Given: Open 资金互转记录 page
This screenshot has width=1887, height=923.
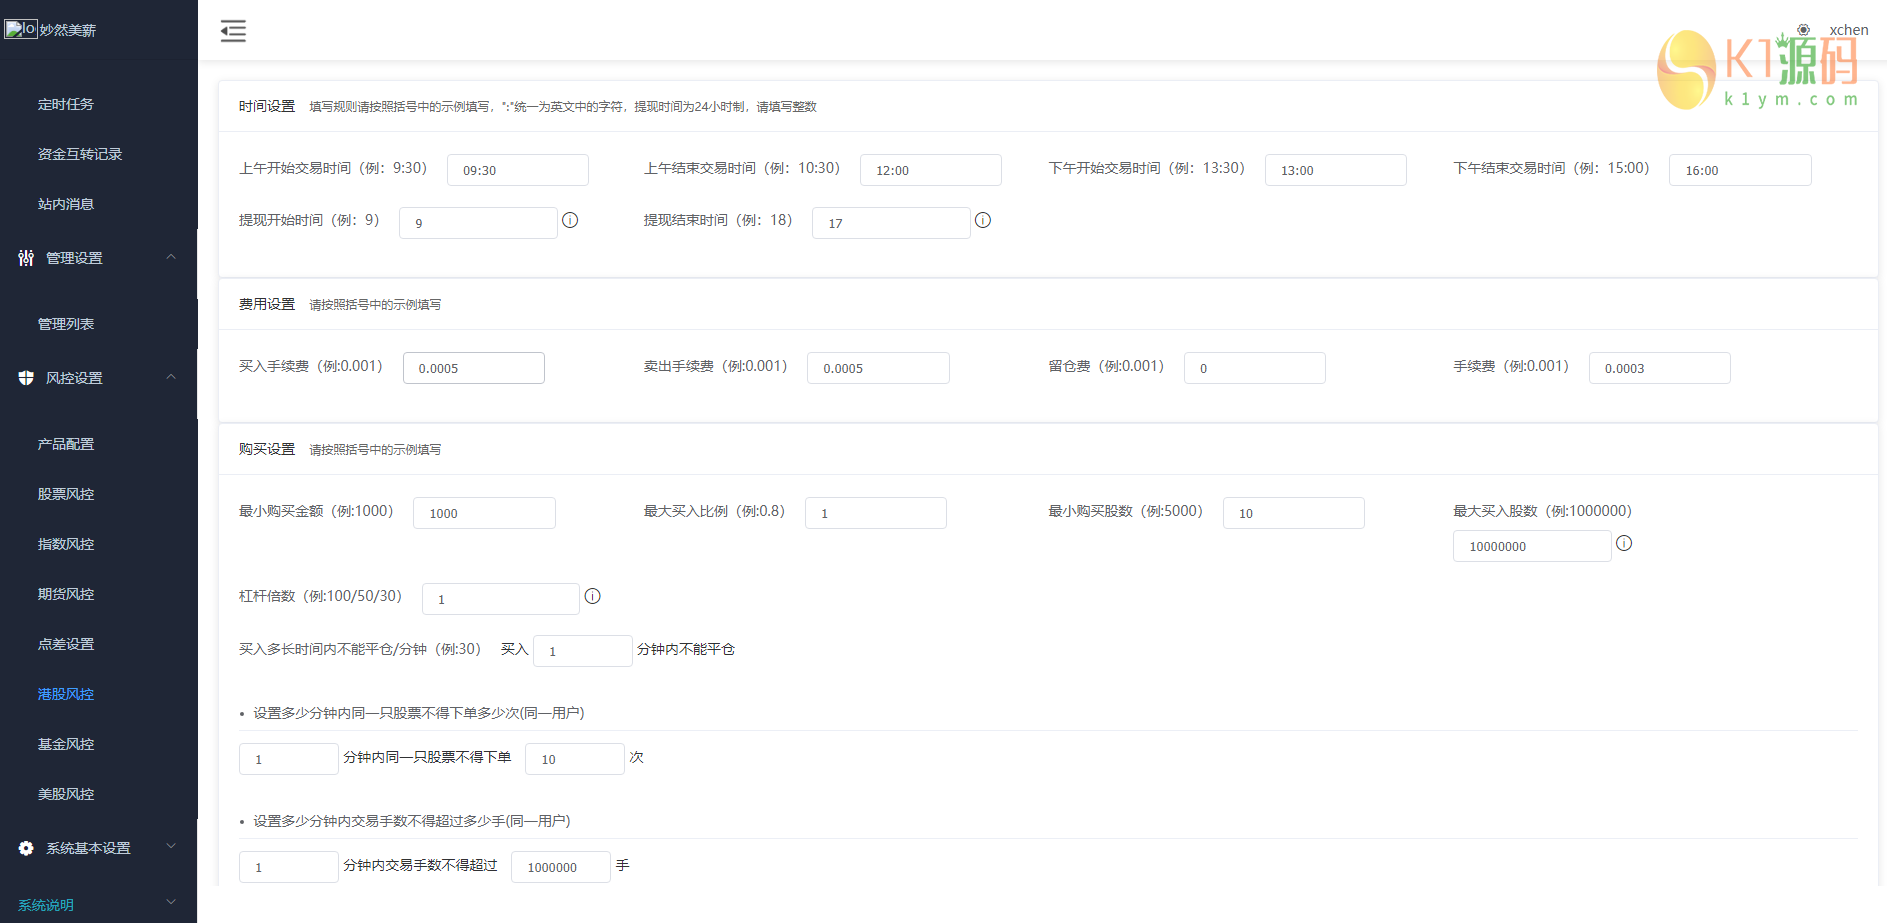Looking at the screenshot, I should [80, 154].
